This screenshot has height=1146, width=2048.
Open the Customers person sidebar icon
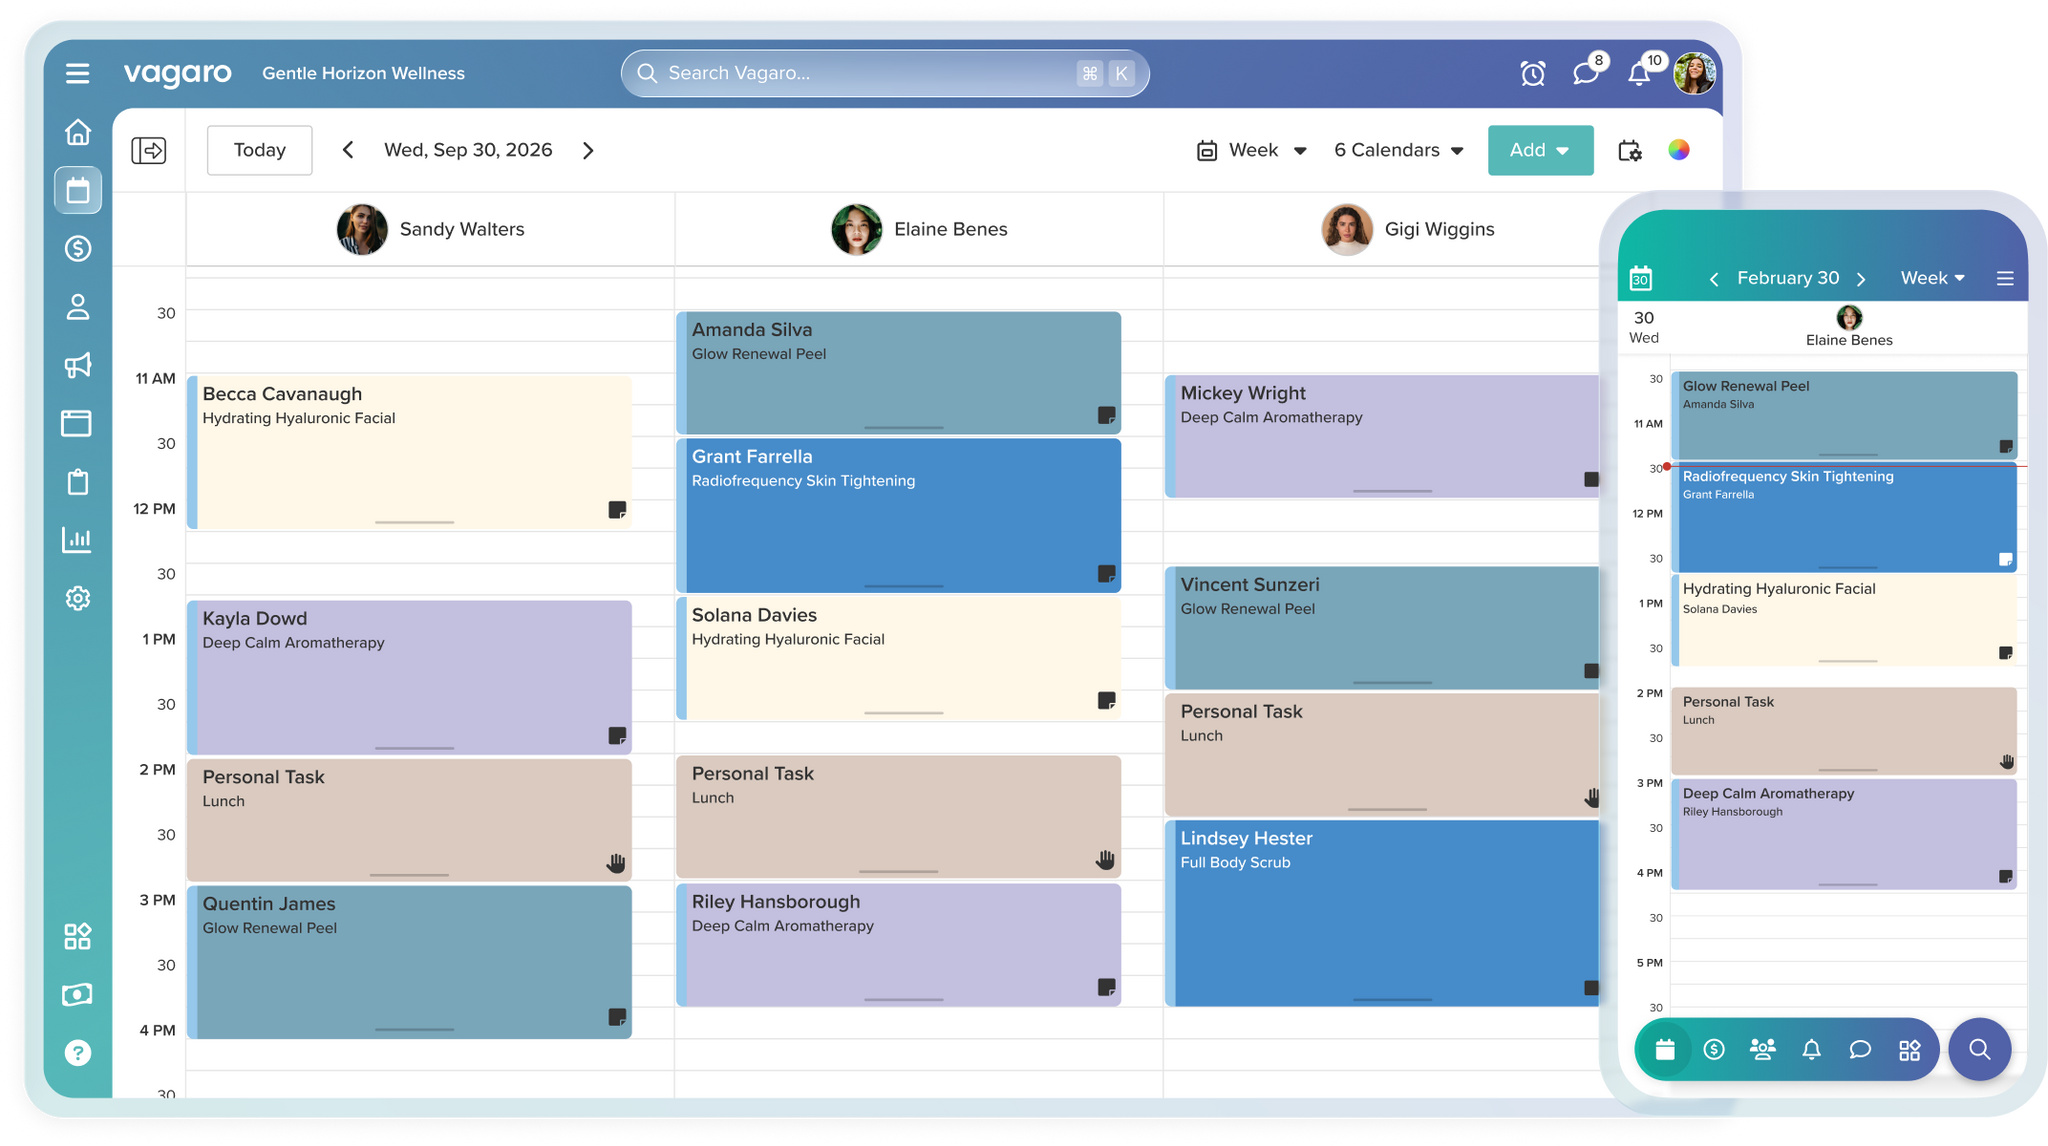[x=77, y=306]
